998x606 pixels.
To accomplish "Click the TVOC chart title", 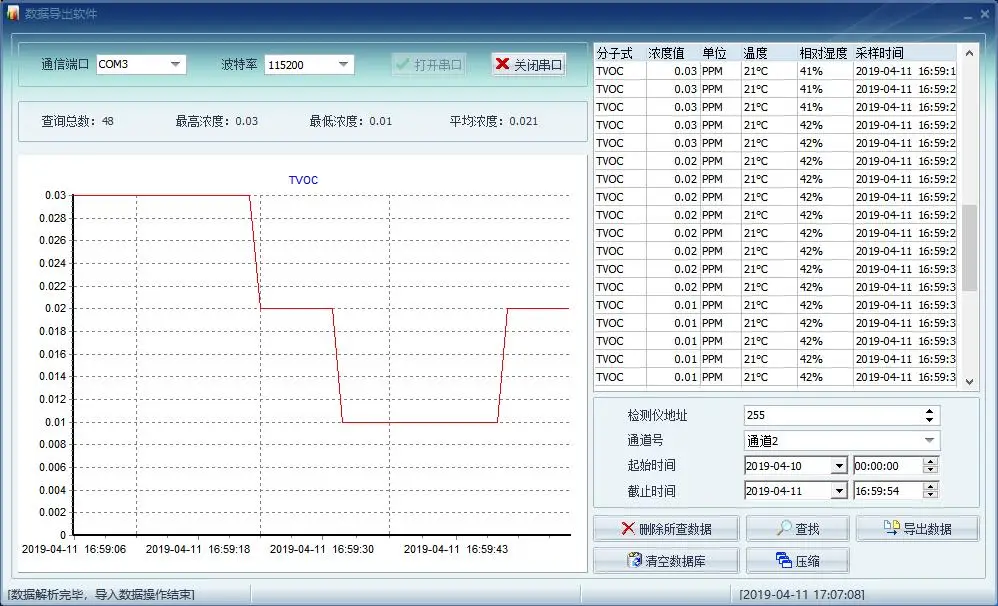I will (303, 180).
